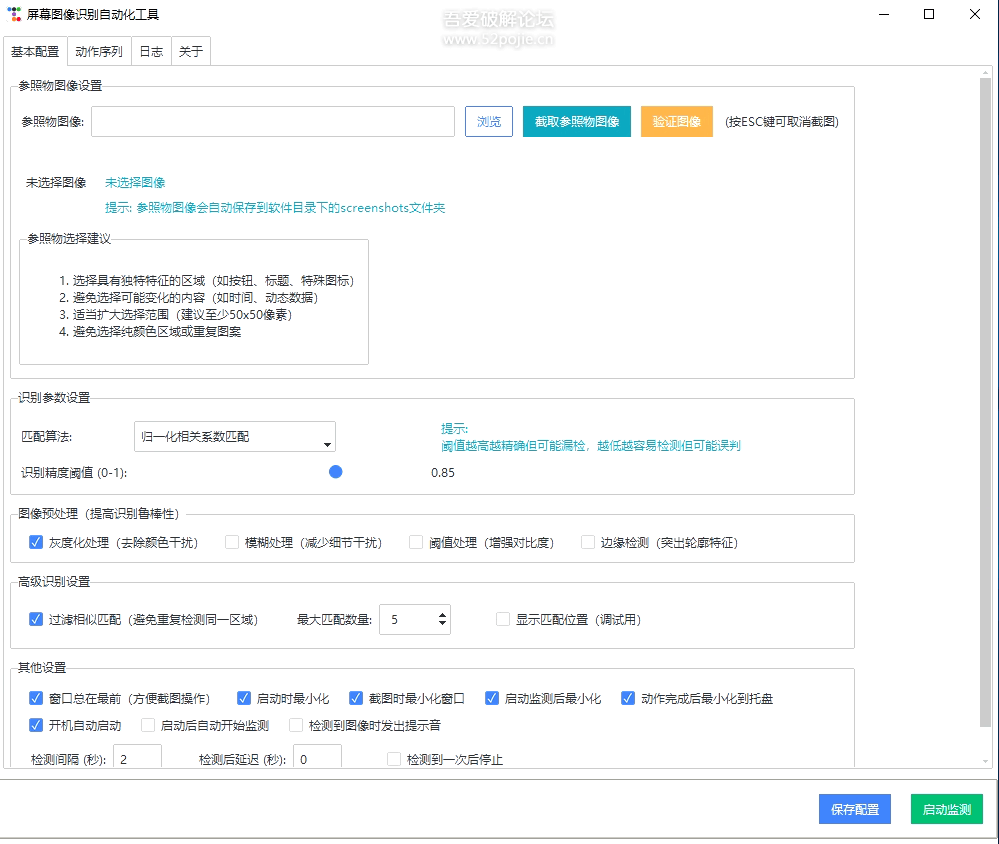Image resolution: width=999 pixels, height=844 pixels.
Task: Enable the 检测到一次后停止 option
Action: pyautogui.click(x=393, y=758)
